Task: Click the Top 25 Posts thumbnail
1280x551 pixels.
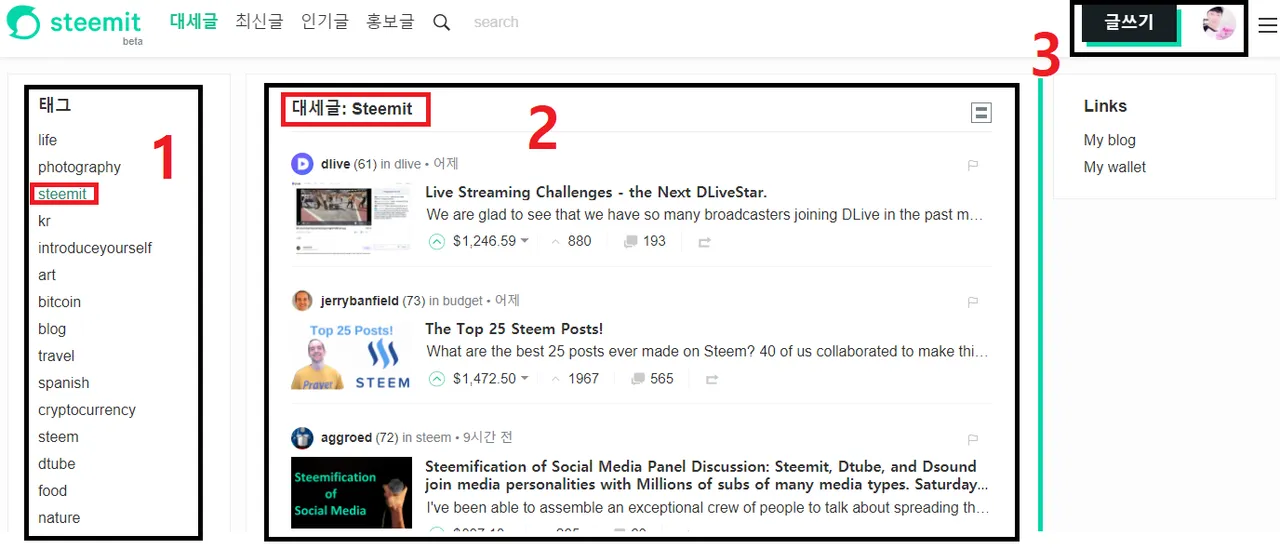Action: click(351, 355)
